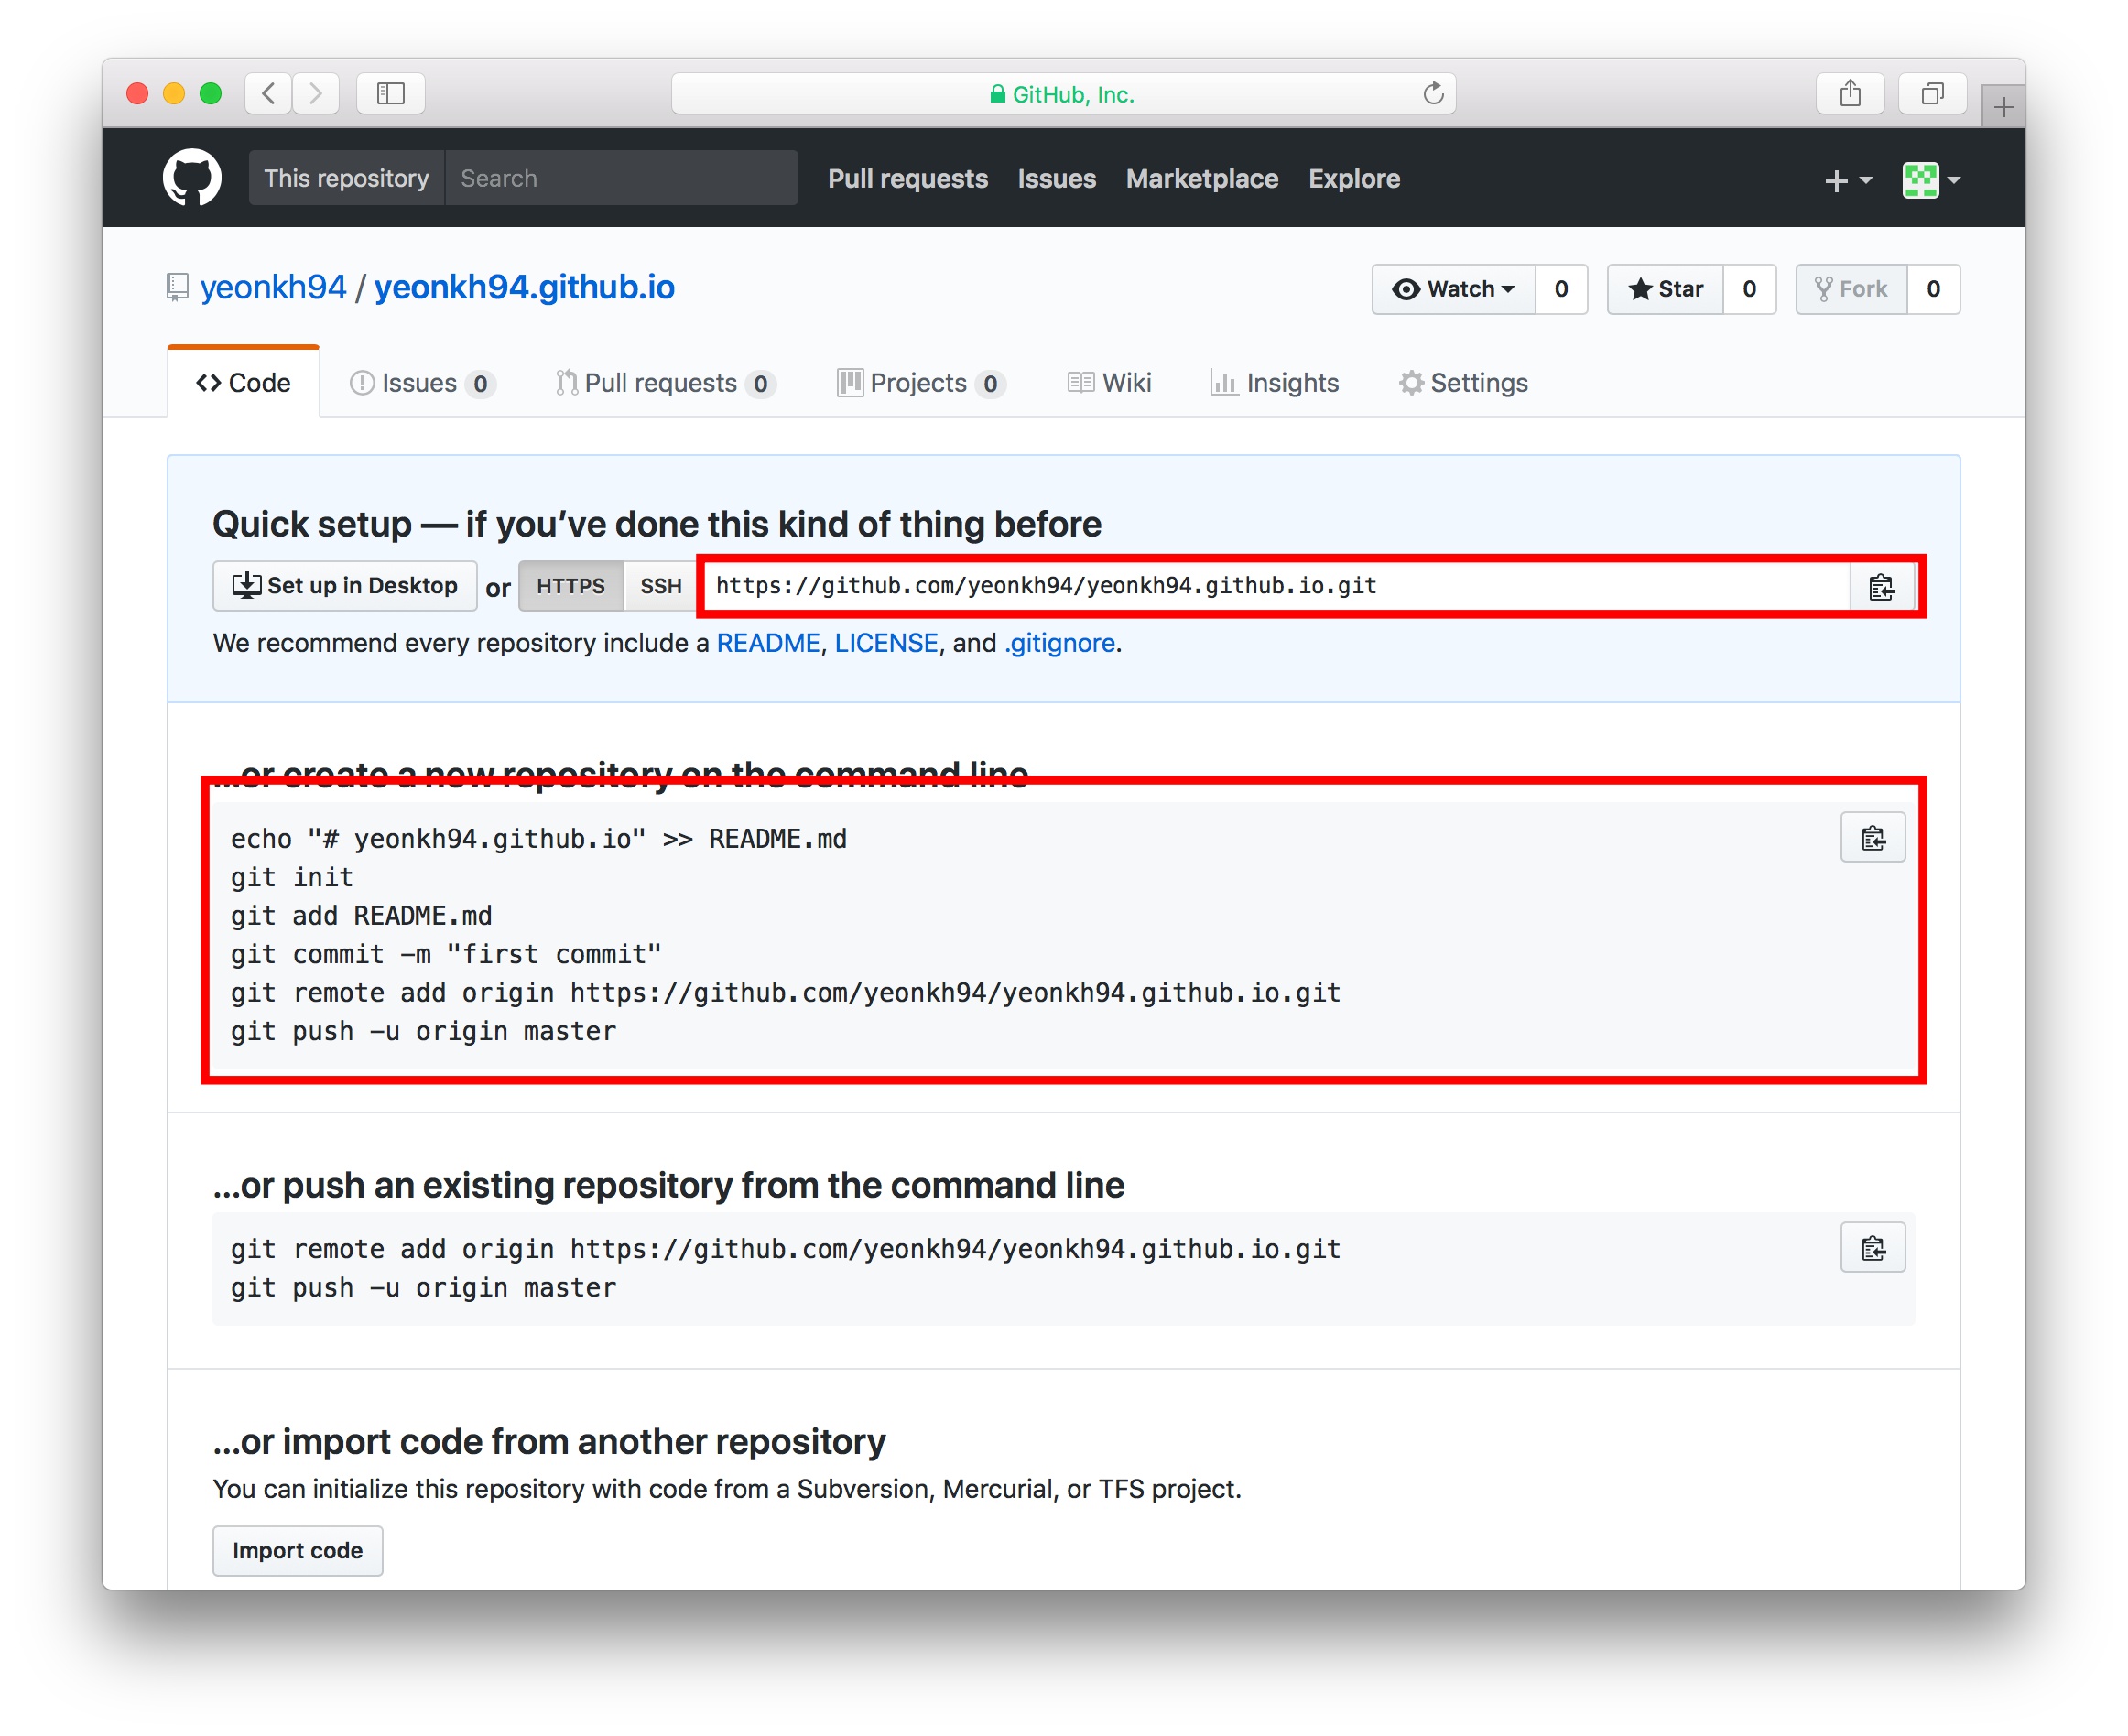Open a new tab with the plus button
Screen dimensions: 2128x1736
coord(2003,107)
